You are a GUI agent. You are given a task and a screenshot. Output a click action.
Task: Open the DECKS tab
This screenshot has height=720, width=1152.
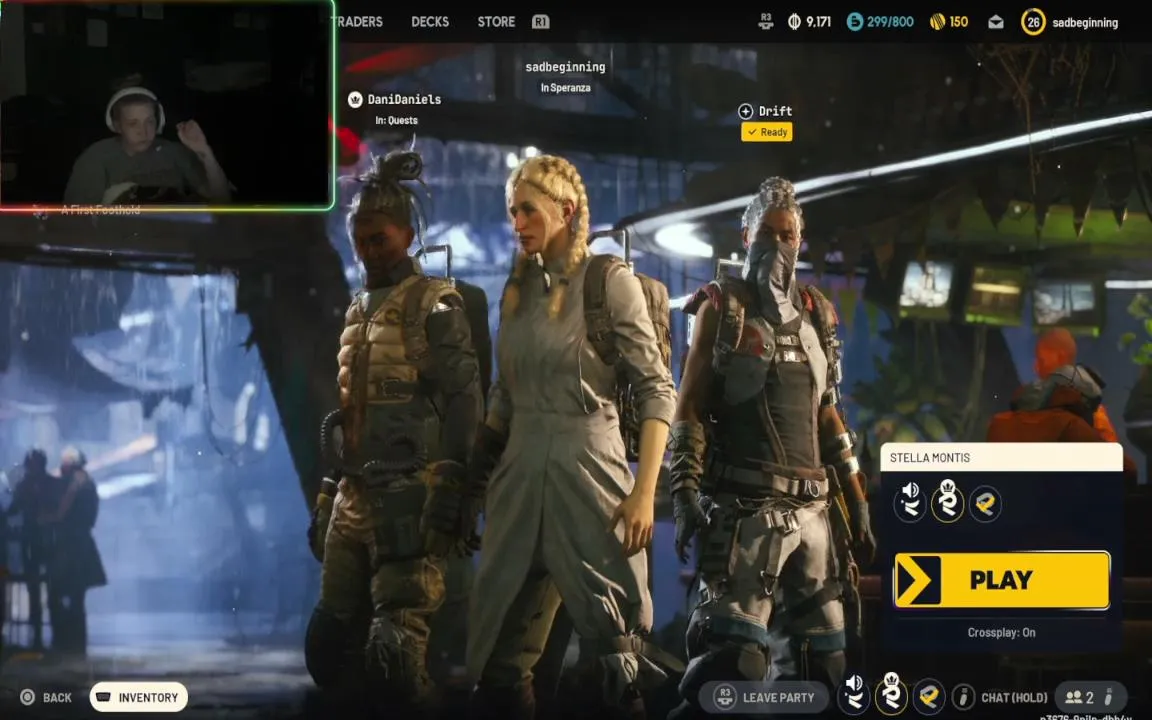click(430, 21)
